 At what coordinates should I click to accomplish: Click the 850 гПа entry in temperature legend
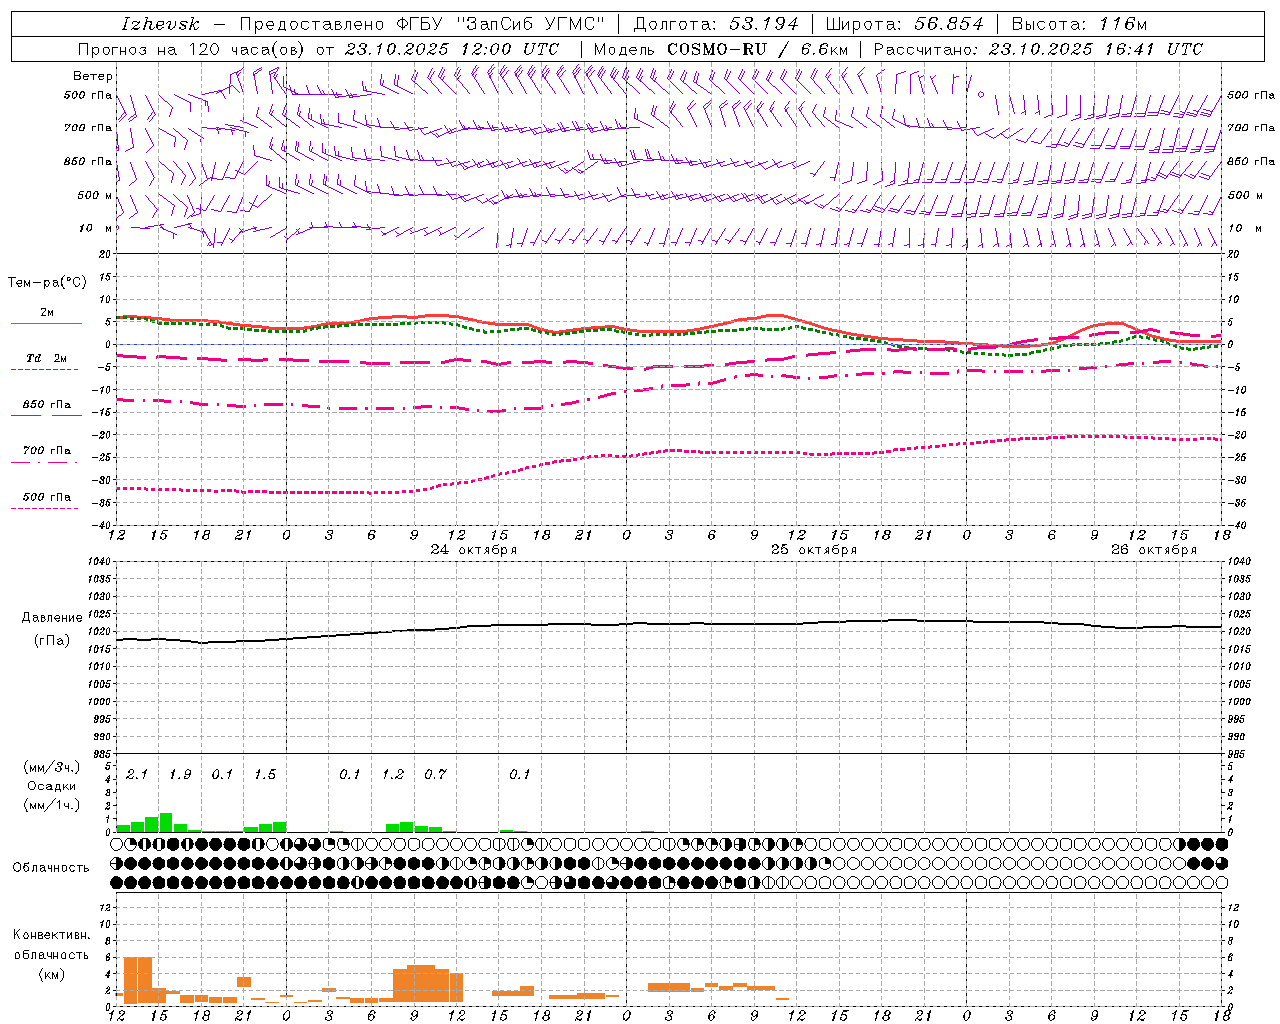pos(47,404)
